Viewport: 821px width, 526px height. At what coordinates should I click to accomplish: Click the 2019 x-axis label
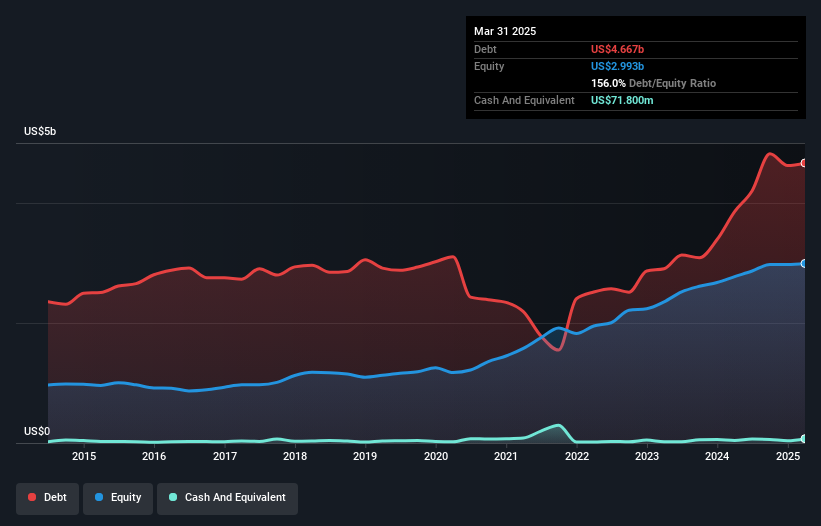(365, 456)
